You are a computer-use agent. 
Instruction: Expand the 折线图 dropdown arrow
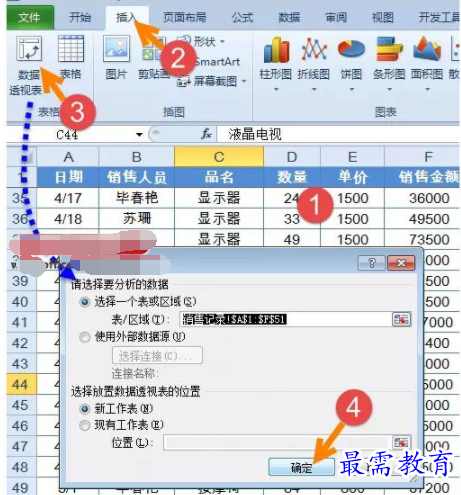pos(314,89)
